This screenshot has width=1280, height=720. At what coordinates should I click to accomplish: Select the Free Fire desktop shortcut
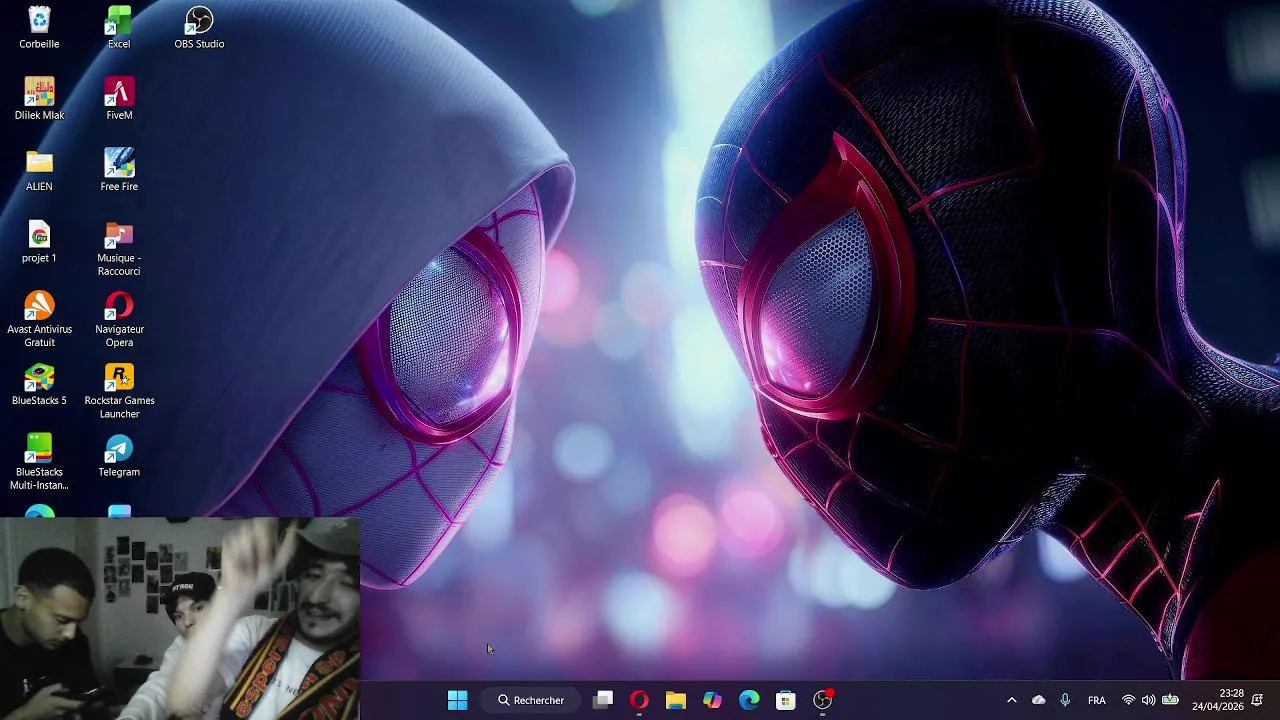[119, 170]
